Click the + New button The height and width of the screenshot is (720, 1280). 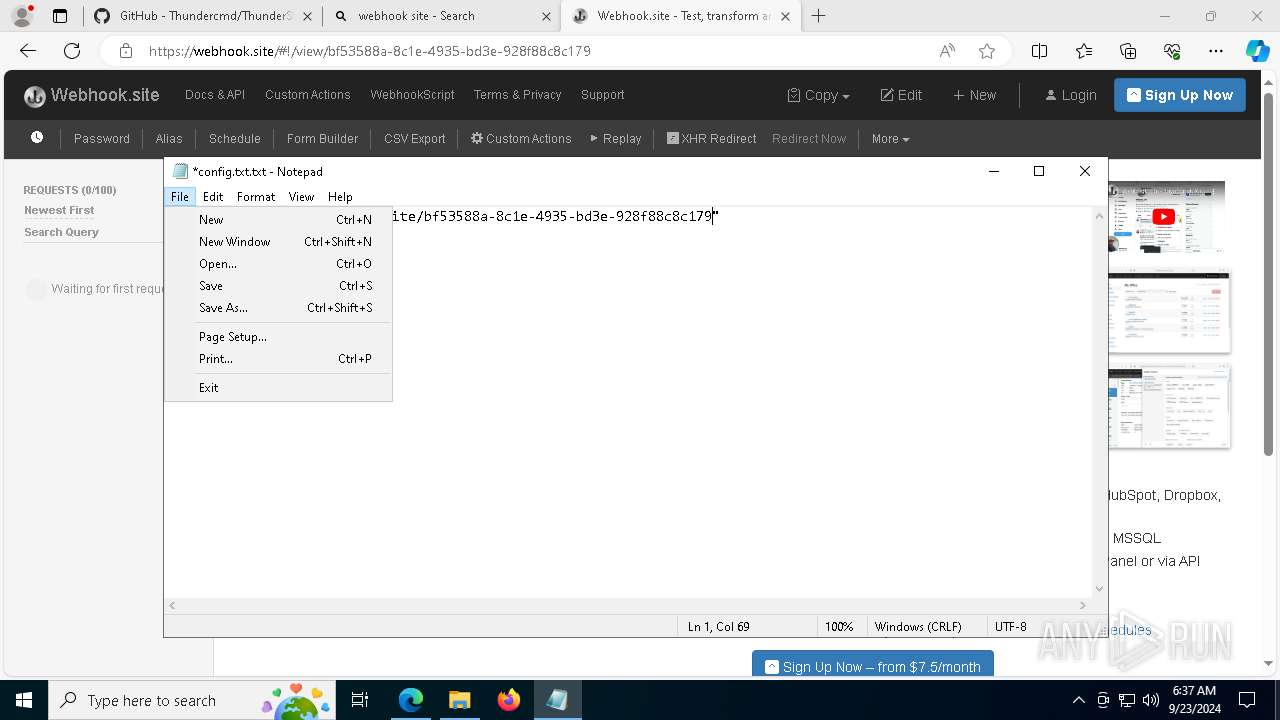click(x=974, y=95)
